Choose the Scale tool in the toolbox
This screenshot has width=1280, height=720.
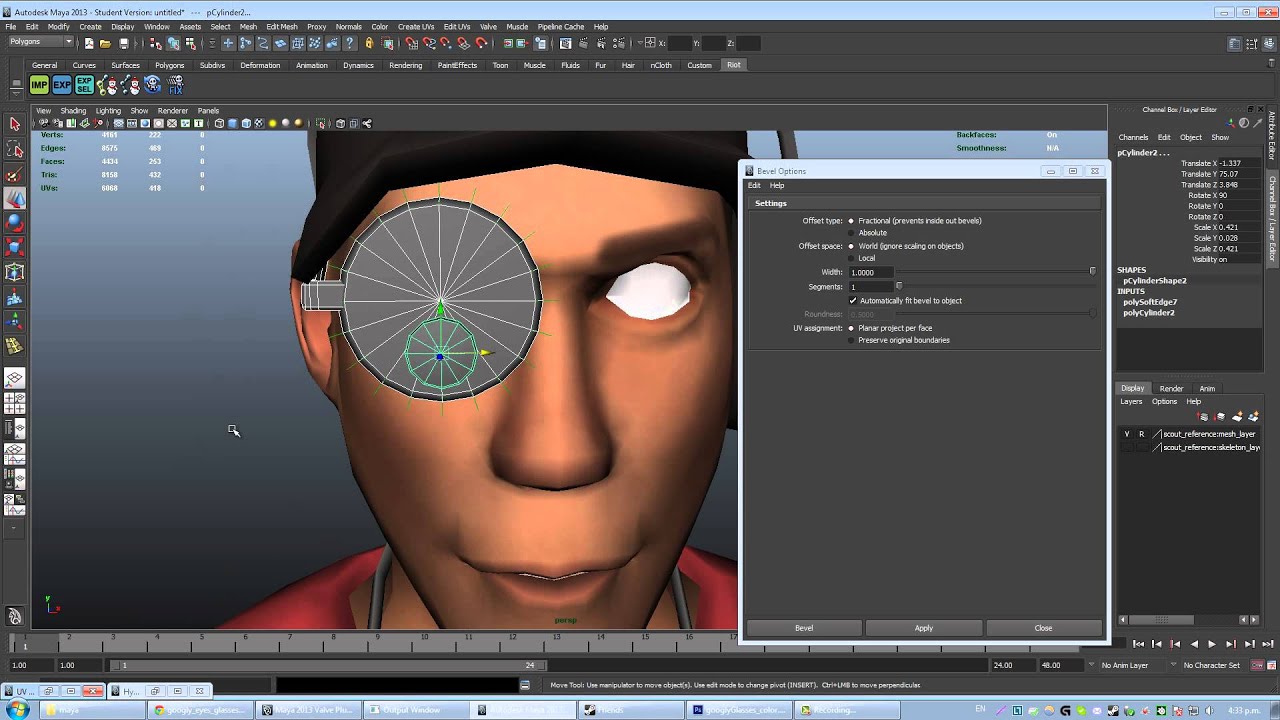15,247
